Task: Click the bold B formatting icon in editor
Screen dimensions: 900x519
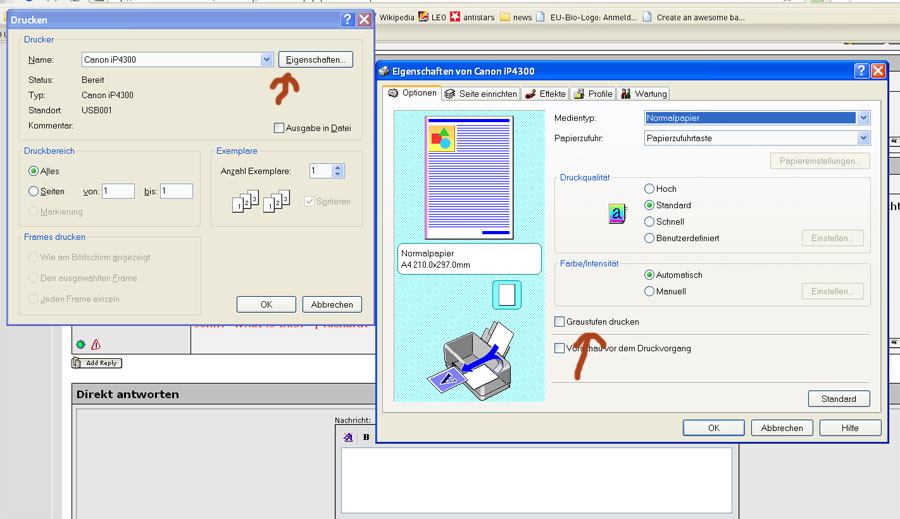Action: (366, 437)
